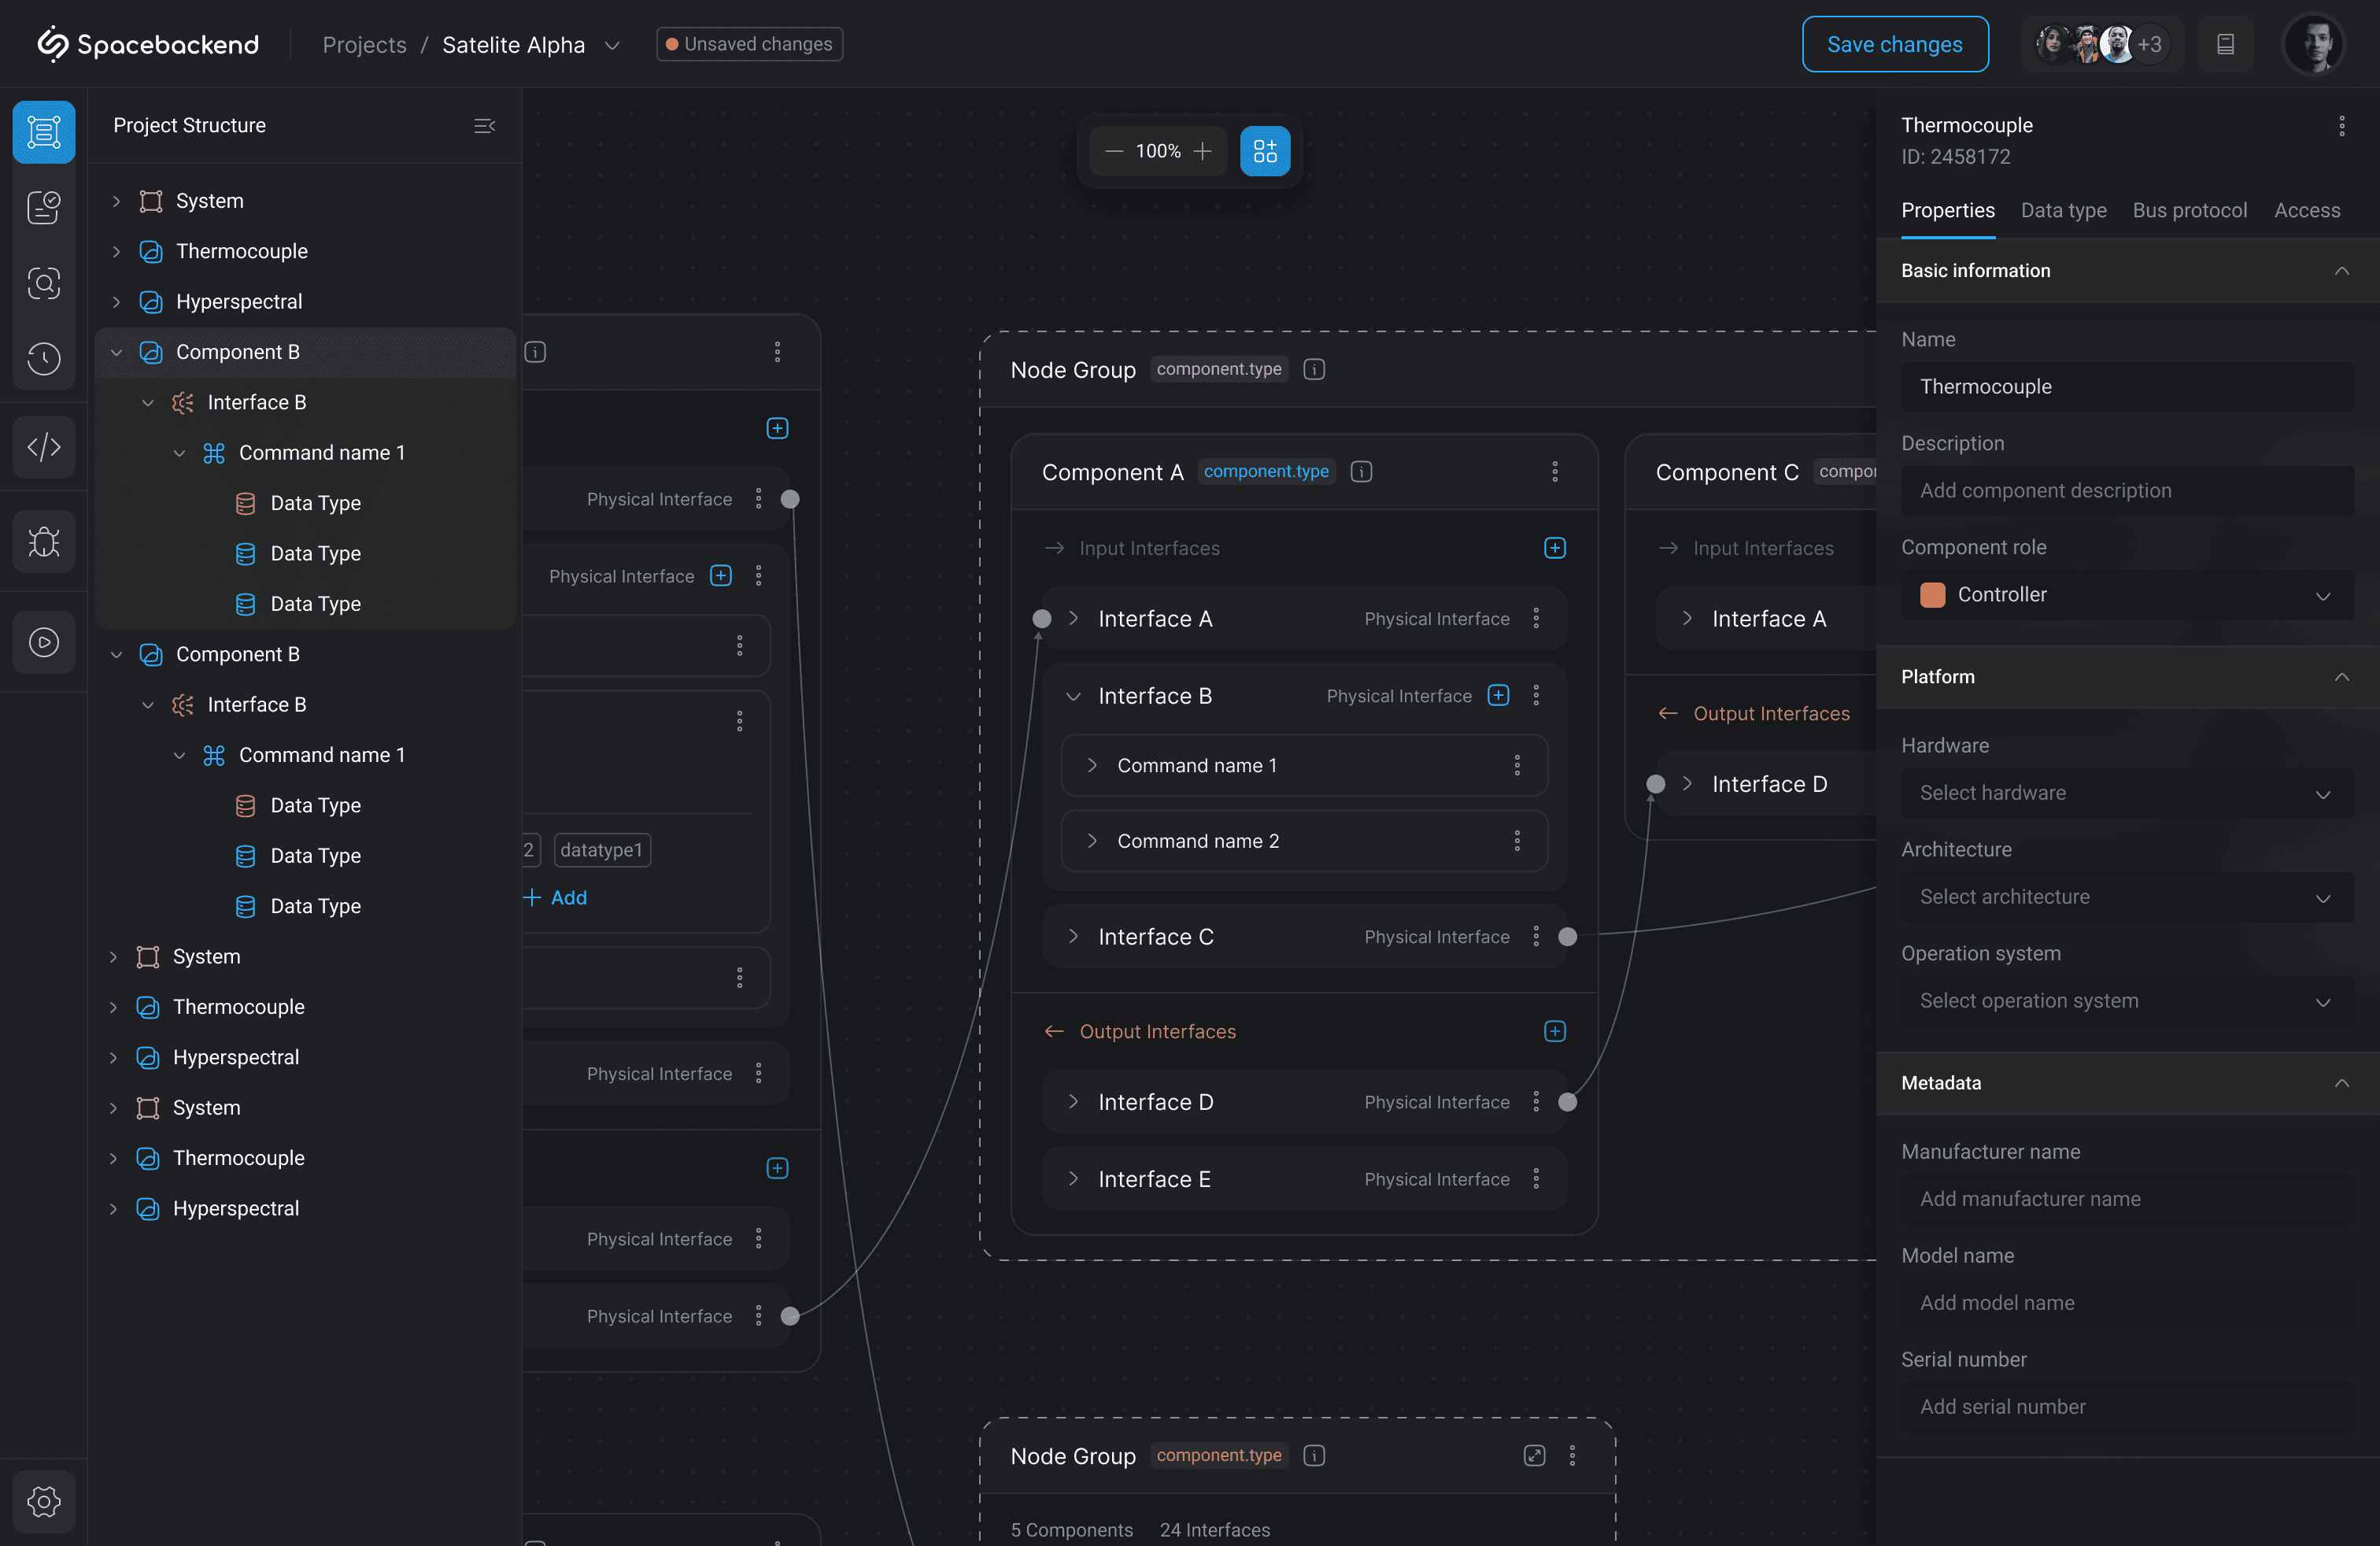Click info icon next to Component A
The image size is (2380, 1546).
tap(1361, 472)
